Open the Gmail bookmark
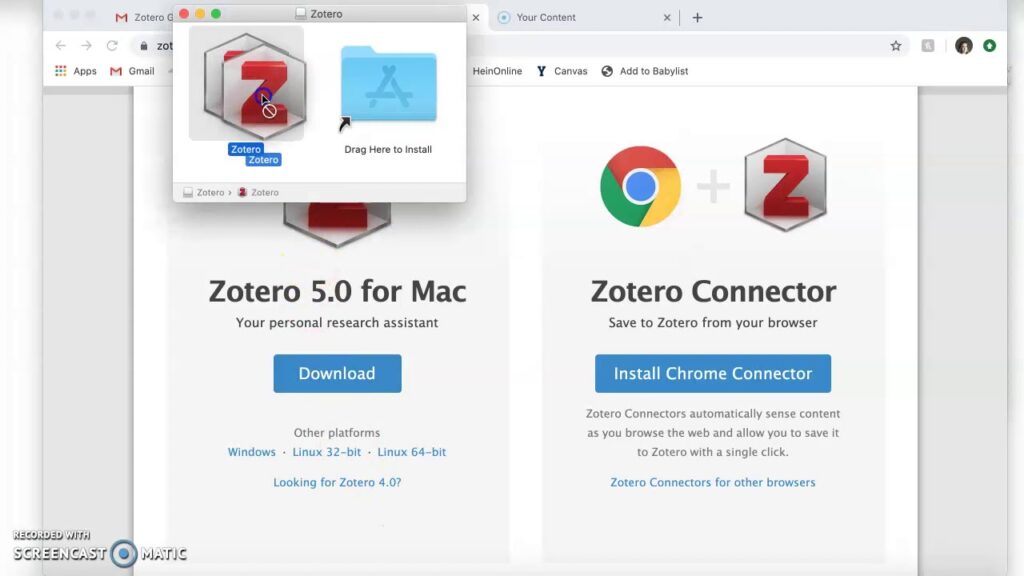Image resolution: width=1024 pixels, height=576 pixels. [133, 71]
